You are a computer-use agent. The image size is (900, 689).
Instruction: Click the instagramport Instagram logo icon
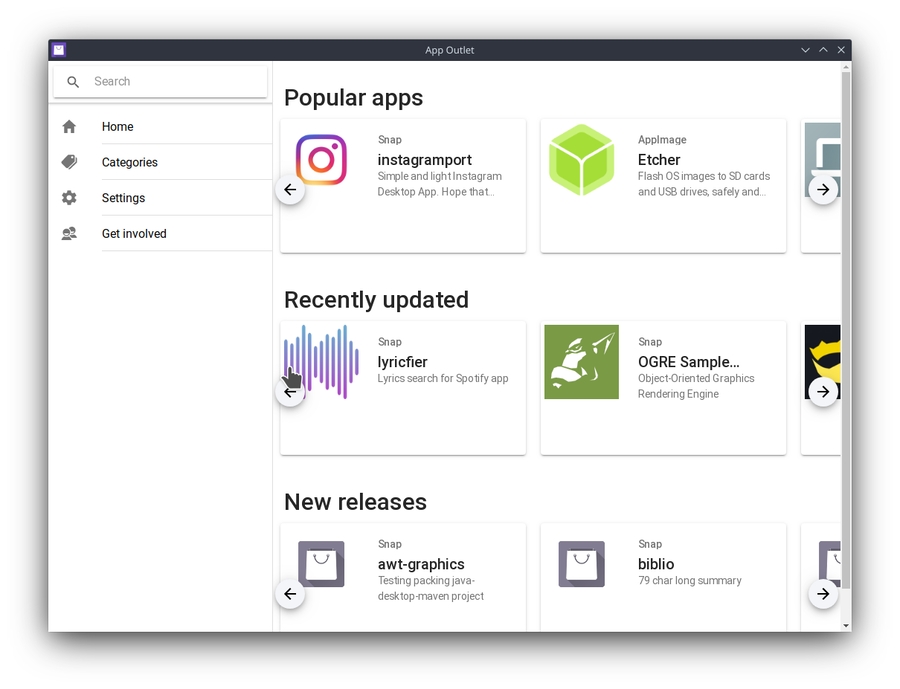coord(321,160)
